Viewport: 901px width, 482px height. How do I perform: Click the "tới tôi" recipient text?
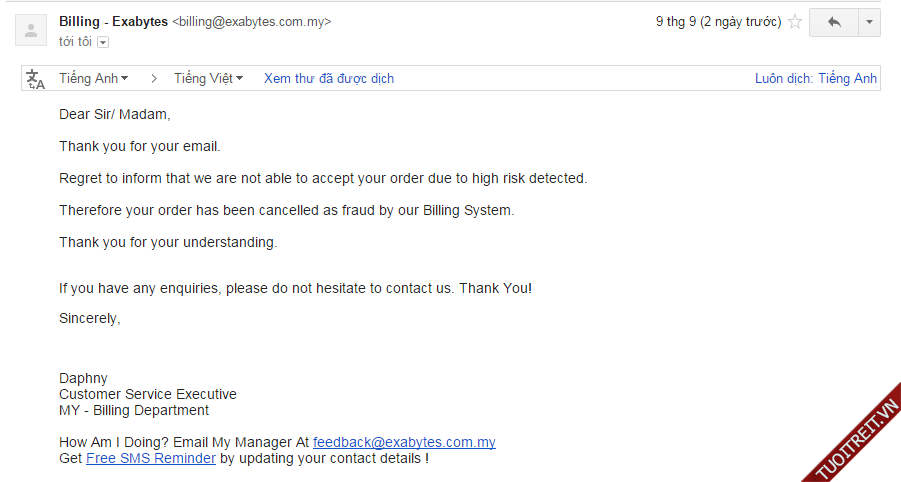[x=75, y=41]
